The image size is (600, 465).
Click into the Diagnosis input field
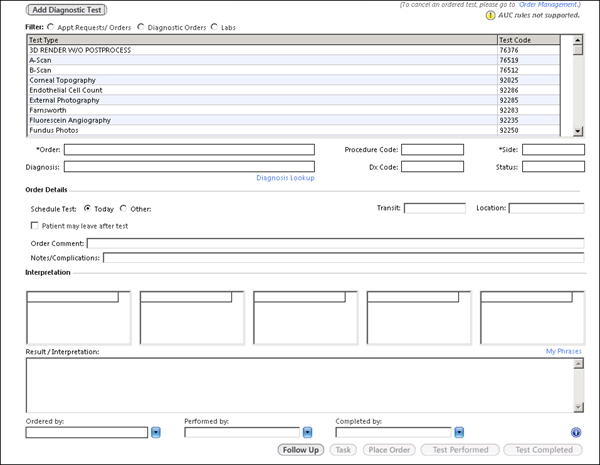[x=189, y=166]
